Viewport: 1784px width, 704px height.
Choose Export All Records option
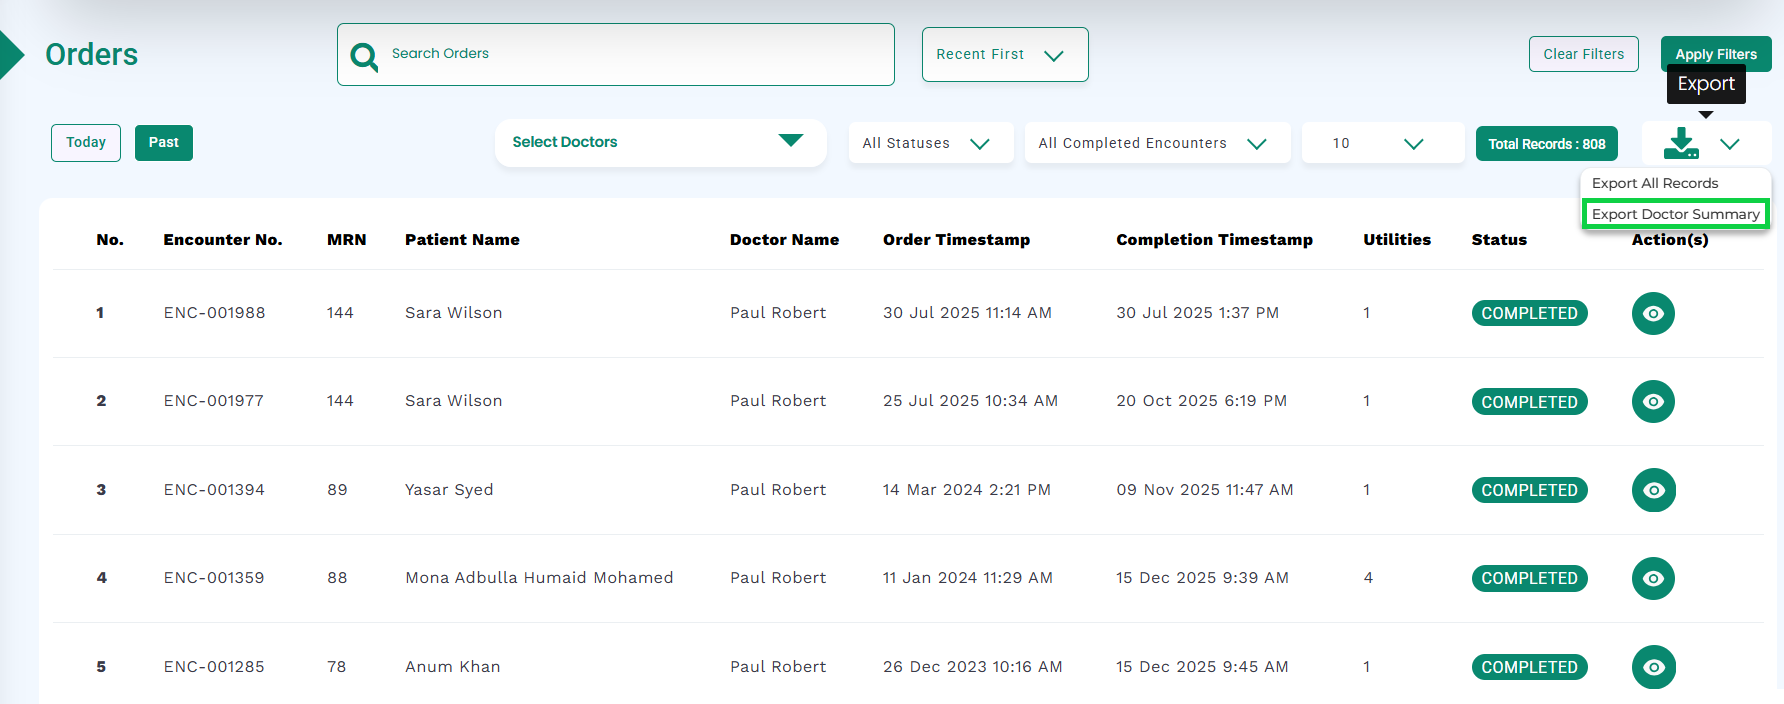pyautogui.click(x=1655, y=183)
